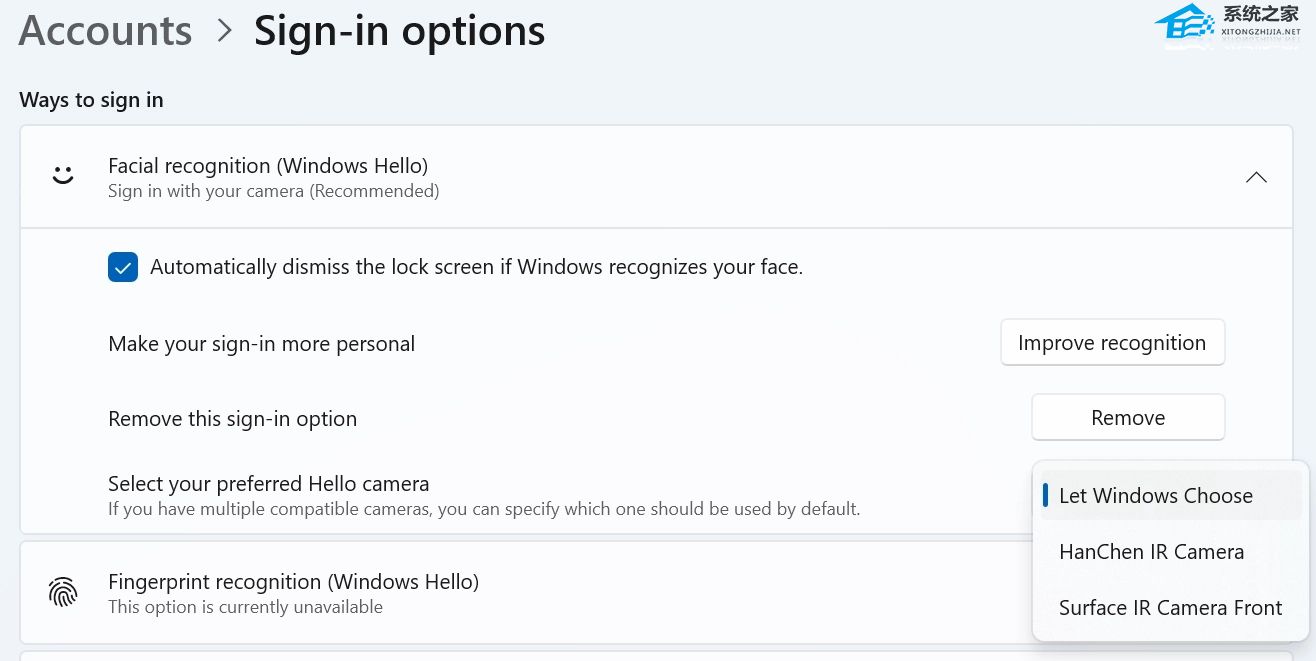Click the Facial recognition (Windows Hello) header

268,166
